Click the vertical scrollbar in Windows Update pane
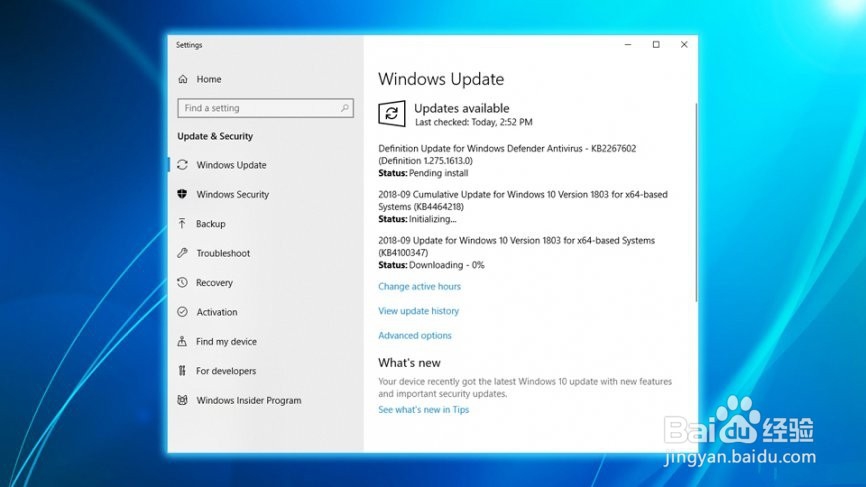Screen dimensions: 866x487 (696, 202)
